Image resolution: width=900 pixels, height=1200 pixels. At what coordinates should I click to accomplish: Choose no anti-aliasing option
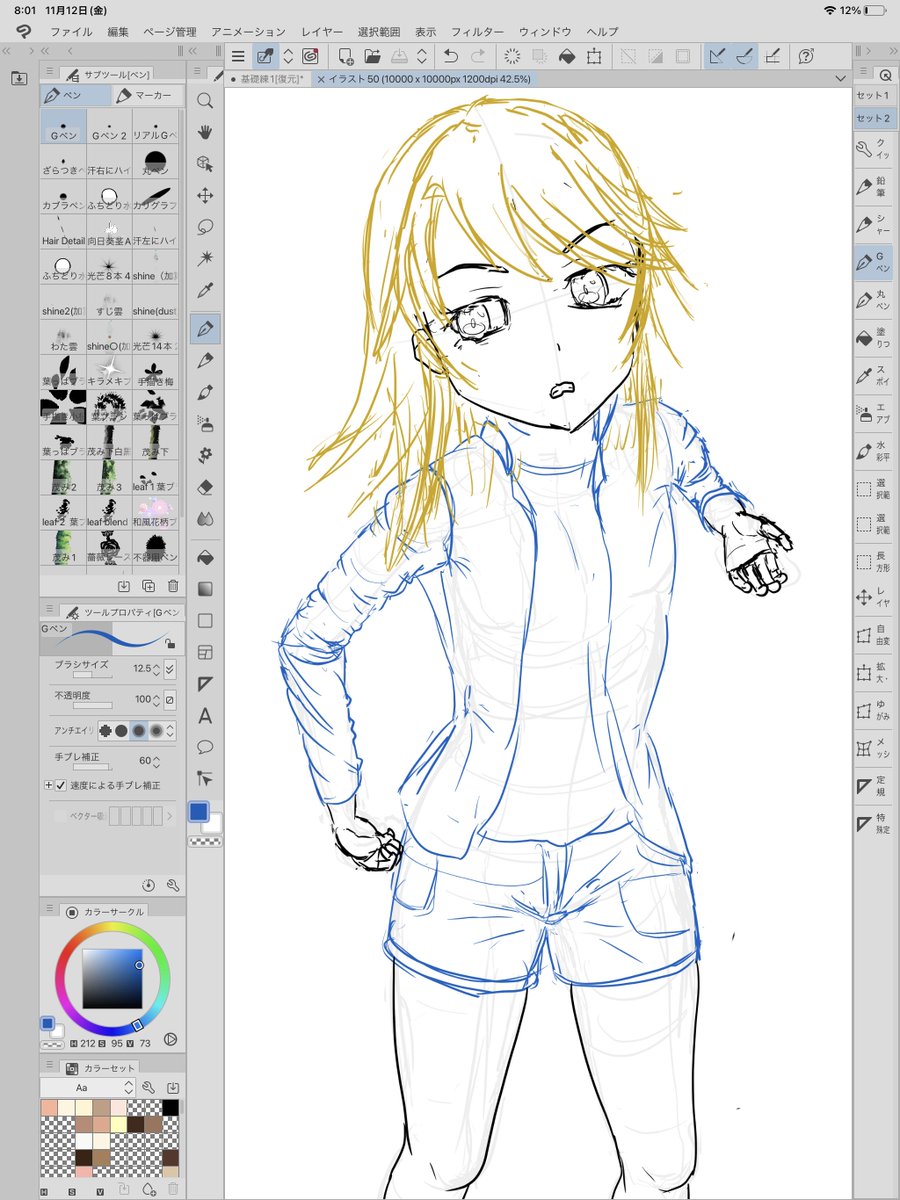[104, 731]
